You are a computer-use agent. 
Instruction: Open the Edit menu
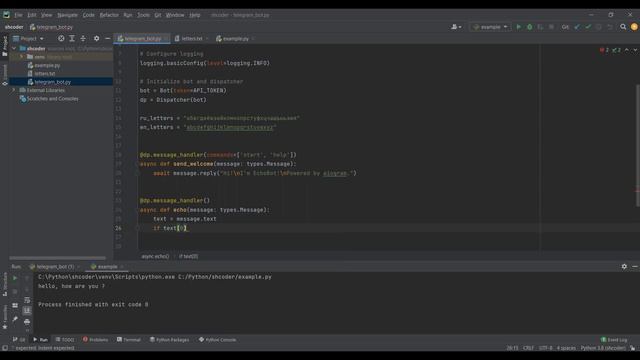[x=32, y=15]
